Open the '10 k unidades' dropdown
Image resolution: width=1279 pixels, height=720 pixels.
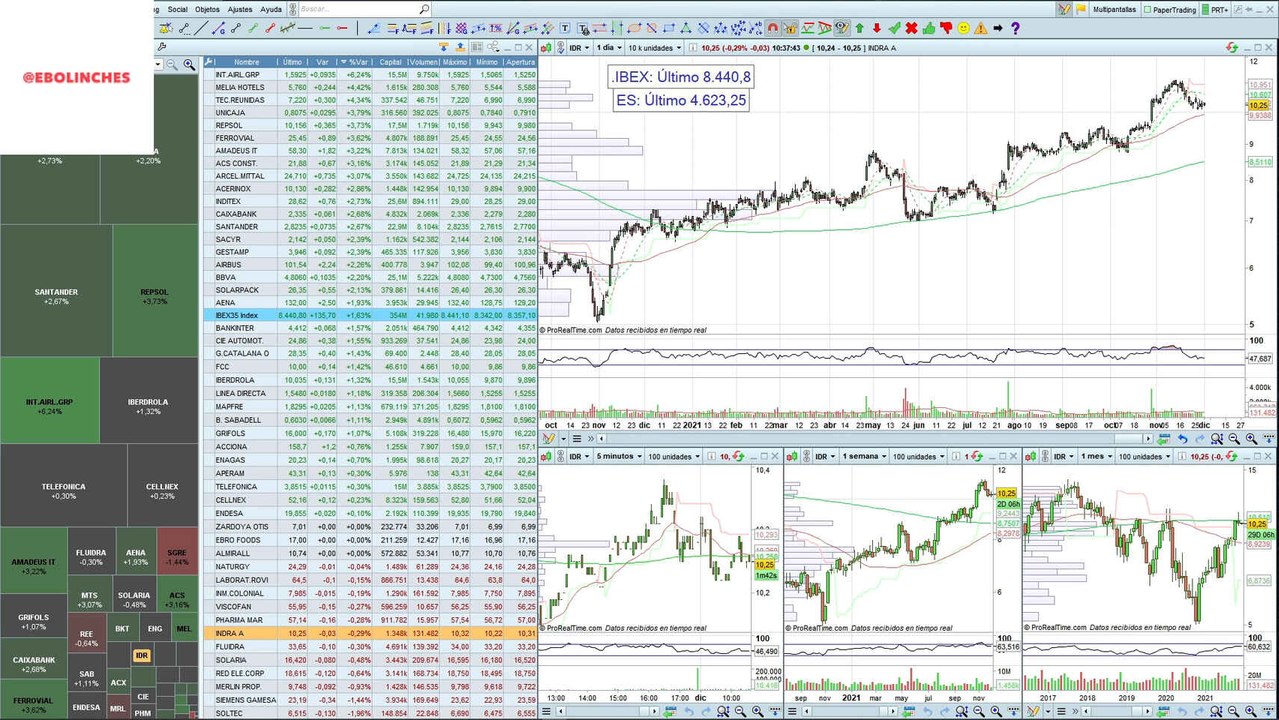655,47
